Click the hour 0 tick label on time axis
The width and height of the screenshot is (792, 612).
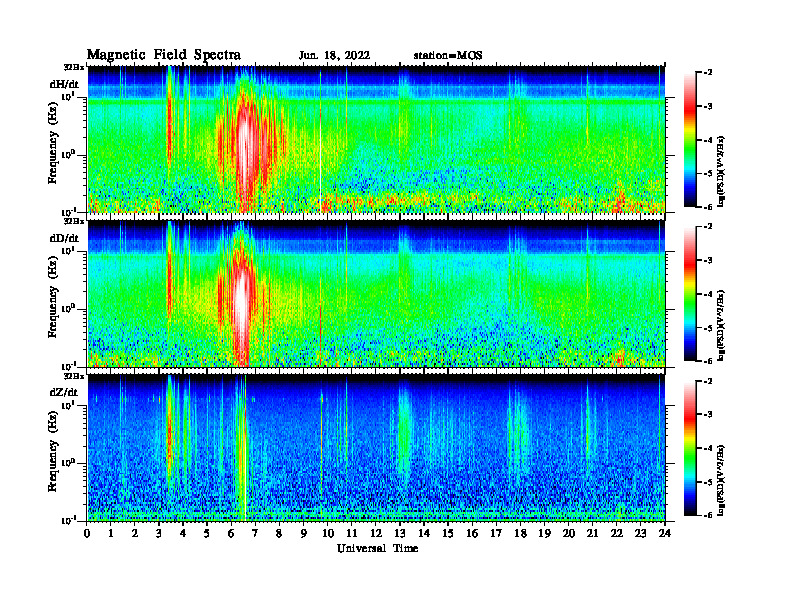[87, 534]
